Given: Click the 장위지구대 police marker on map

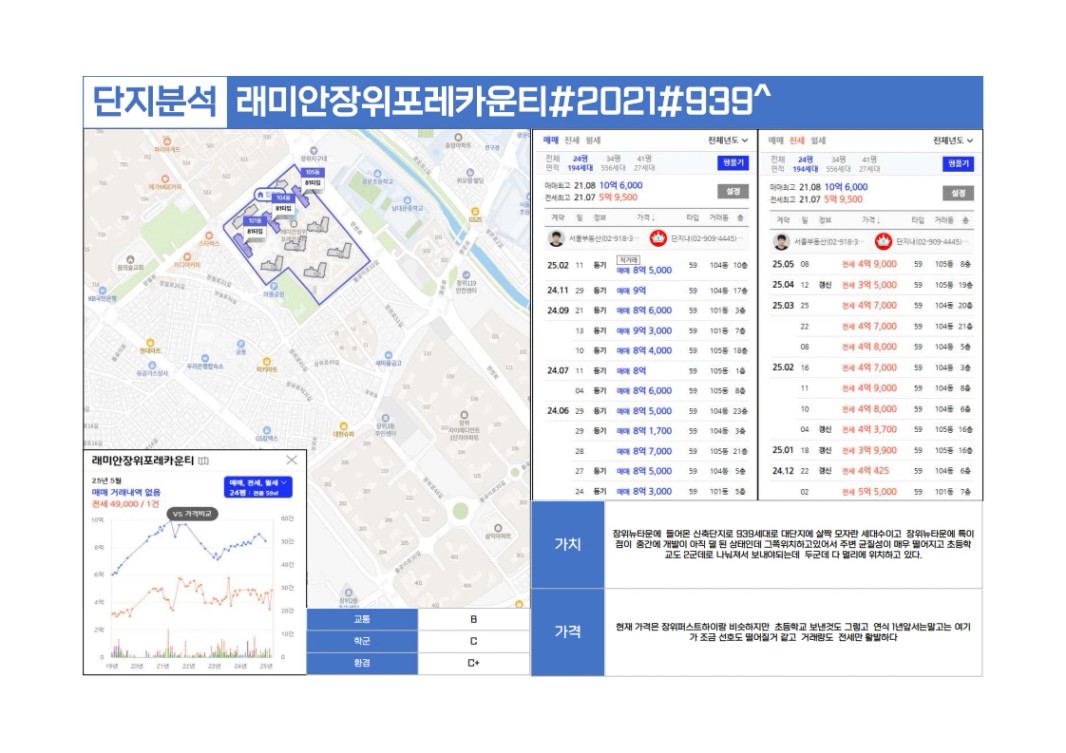Looking at the screenshot, I should 313,151.
